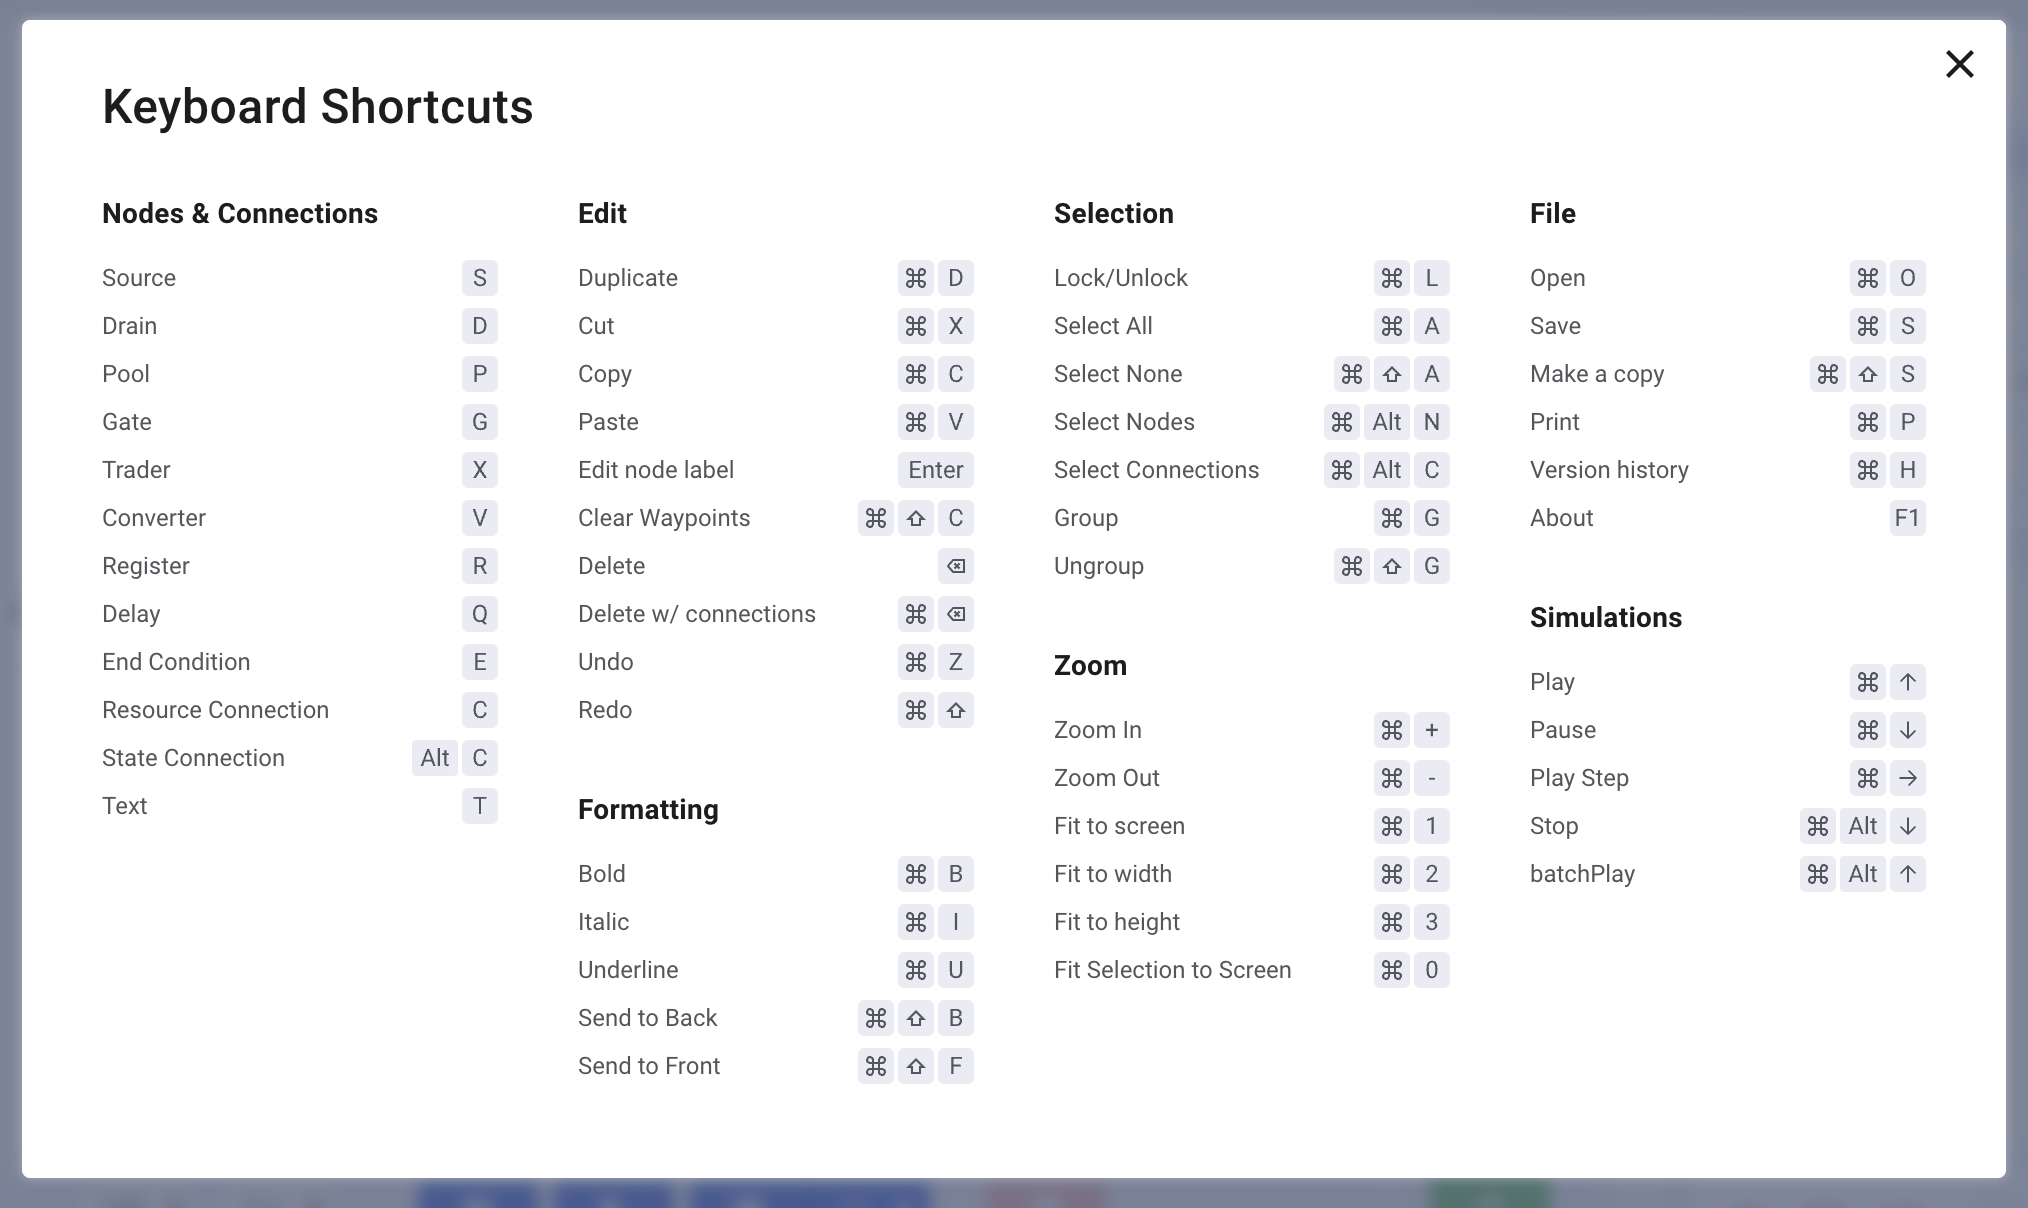Click the Fit to screen label
This screenshot has width=2028, height=1208.
pyautogui.click(x=1119, y=826)
